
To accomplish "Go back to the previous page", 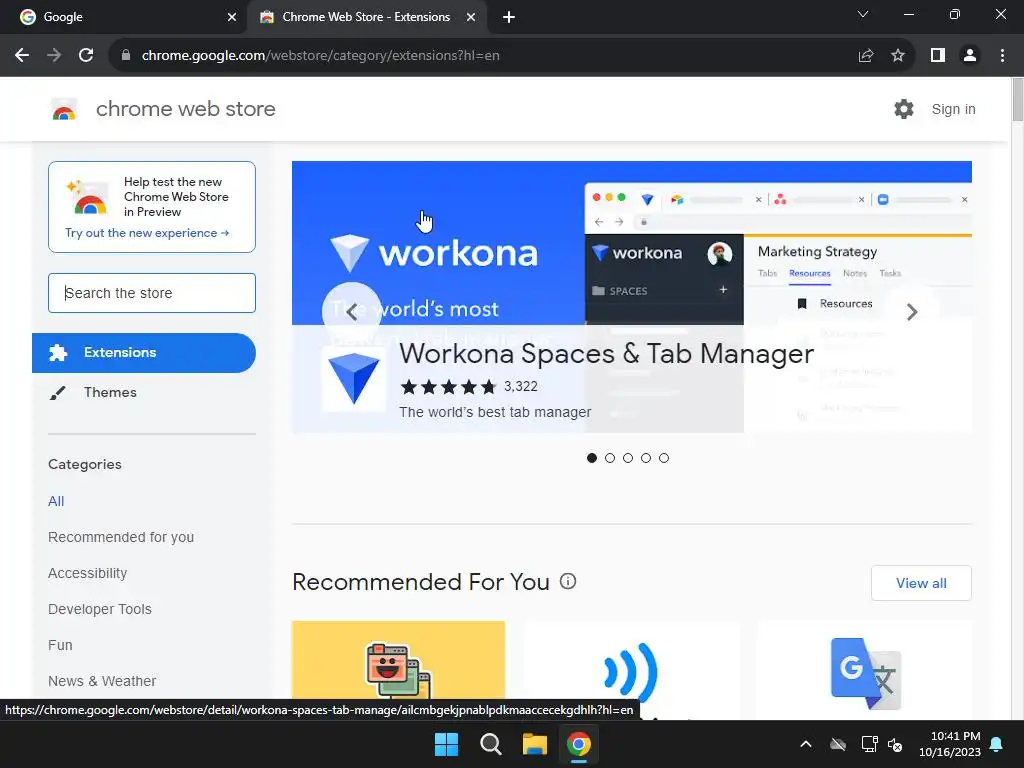I will coord(22,56).
